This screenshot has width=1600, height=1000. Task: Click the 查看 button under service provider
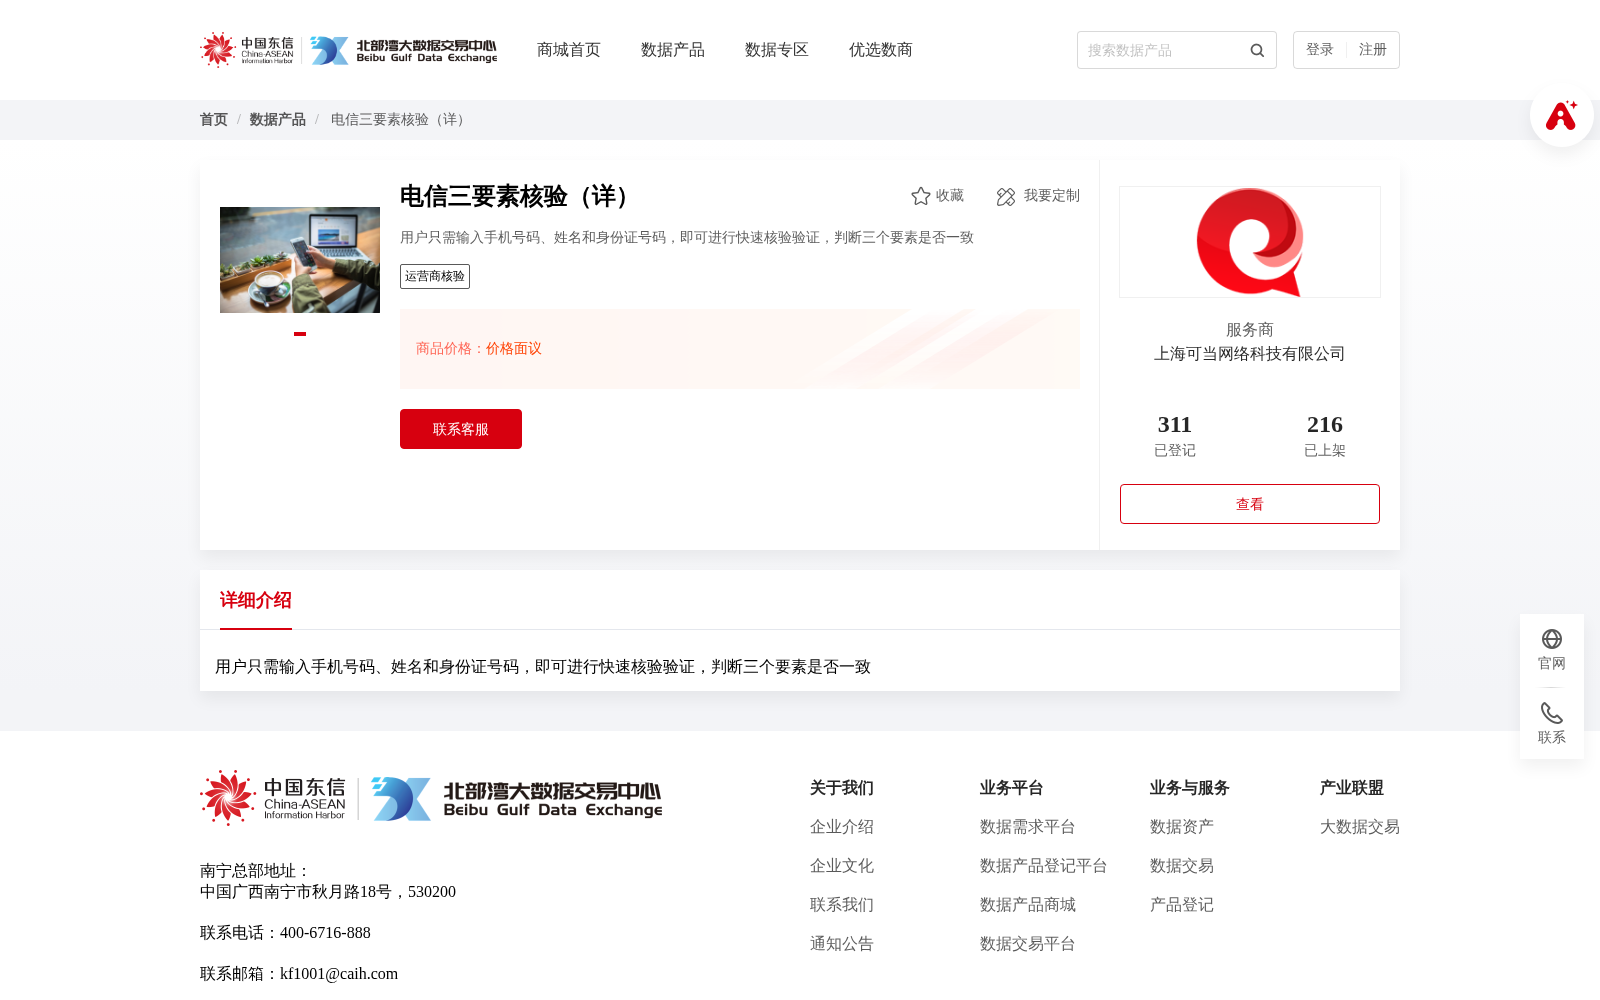point(1250,504)
